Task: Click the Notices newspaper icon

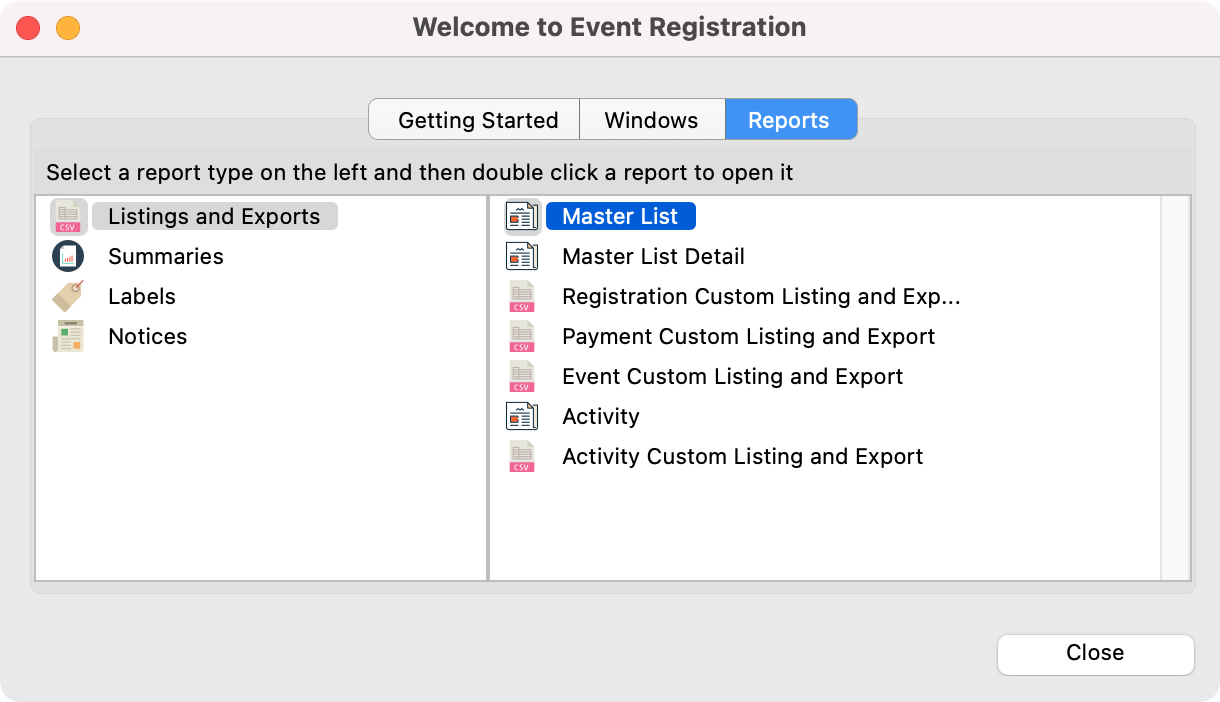Action: pyautogui.click(x=68, y=337)
